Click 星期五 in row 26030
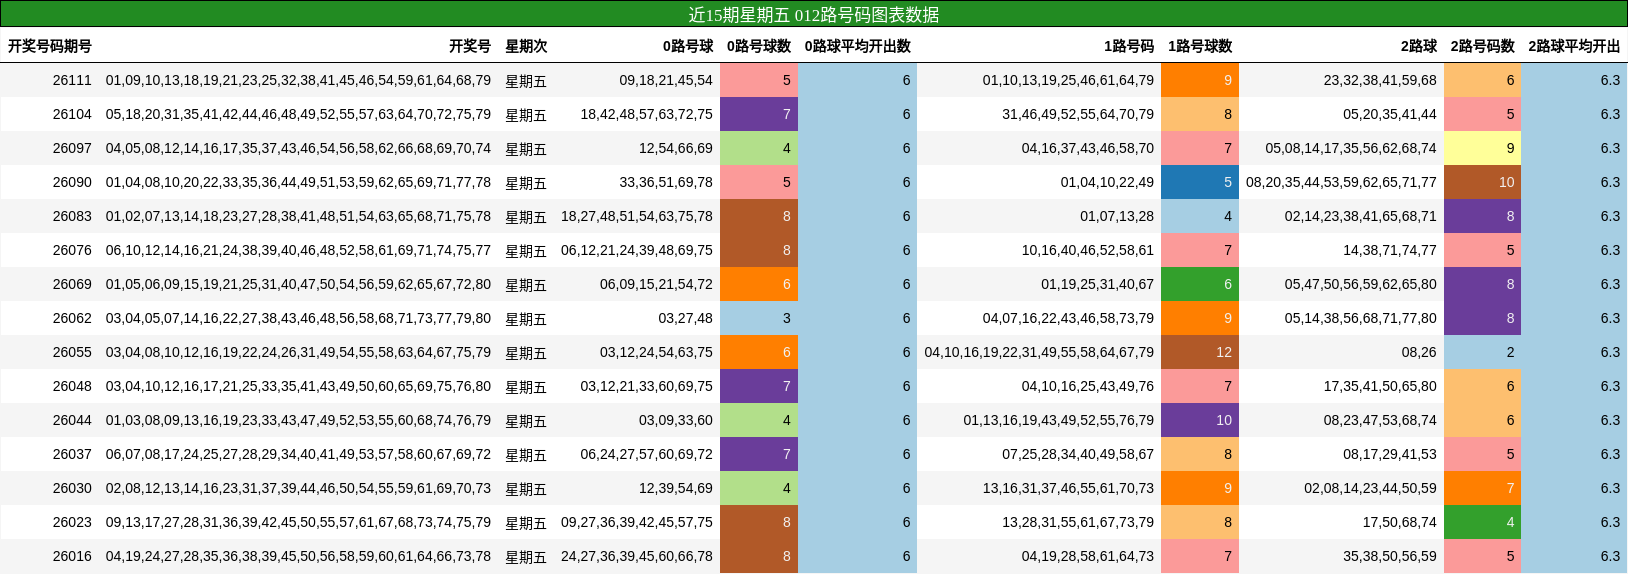This screenshot has height=574, width=1628. 526,489
